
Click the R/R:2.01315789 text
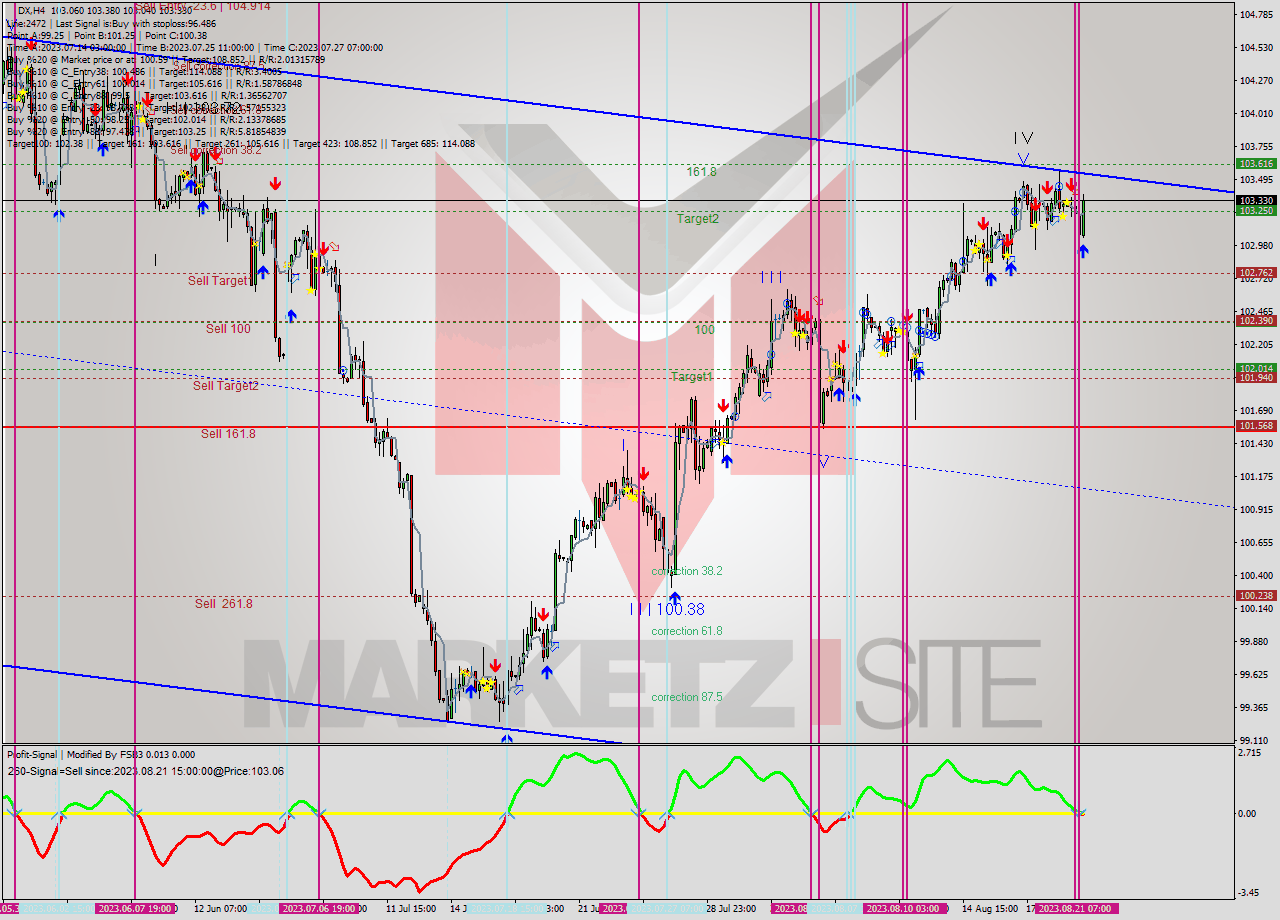[291, 59]
